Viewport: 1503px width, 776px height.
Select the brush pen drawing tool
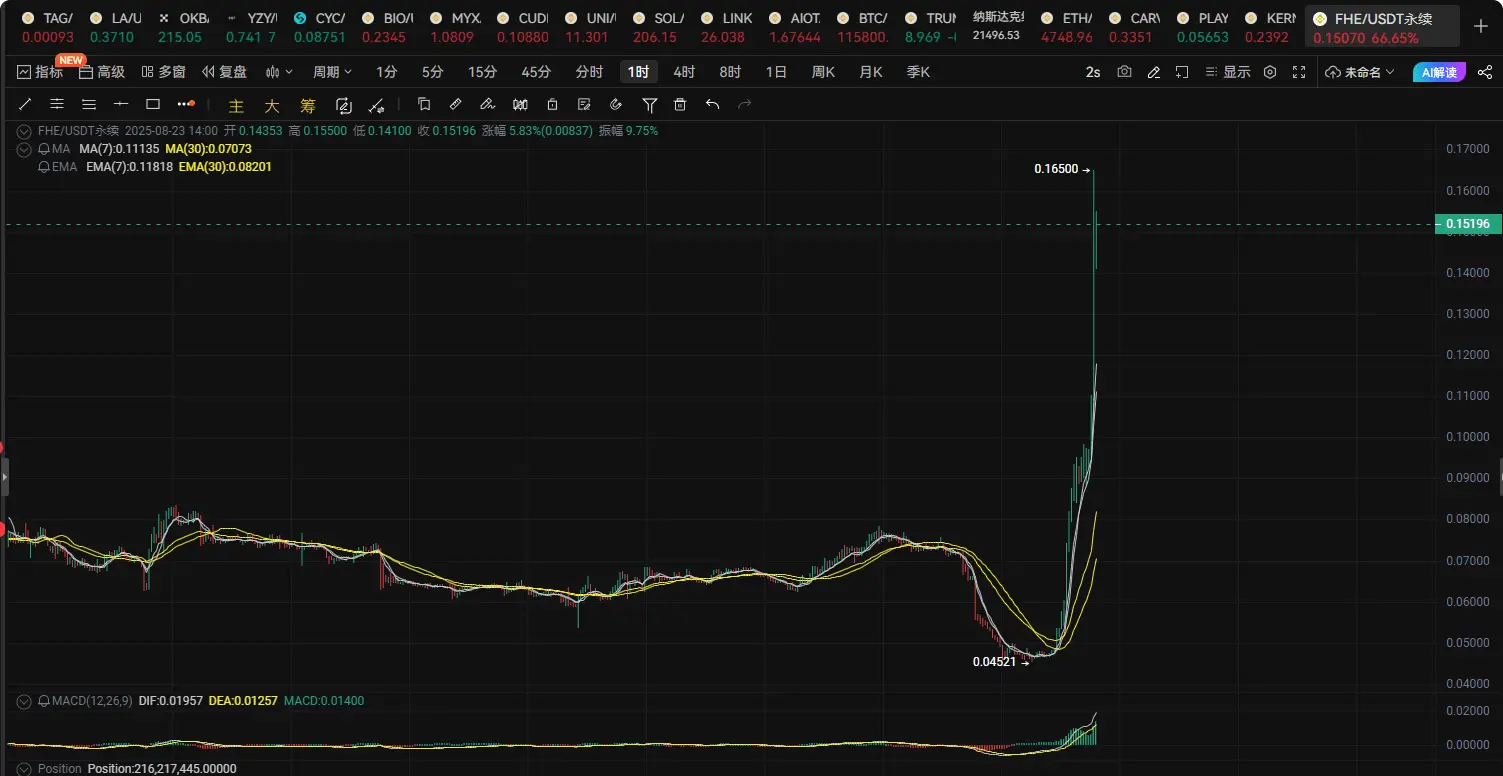487,104
